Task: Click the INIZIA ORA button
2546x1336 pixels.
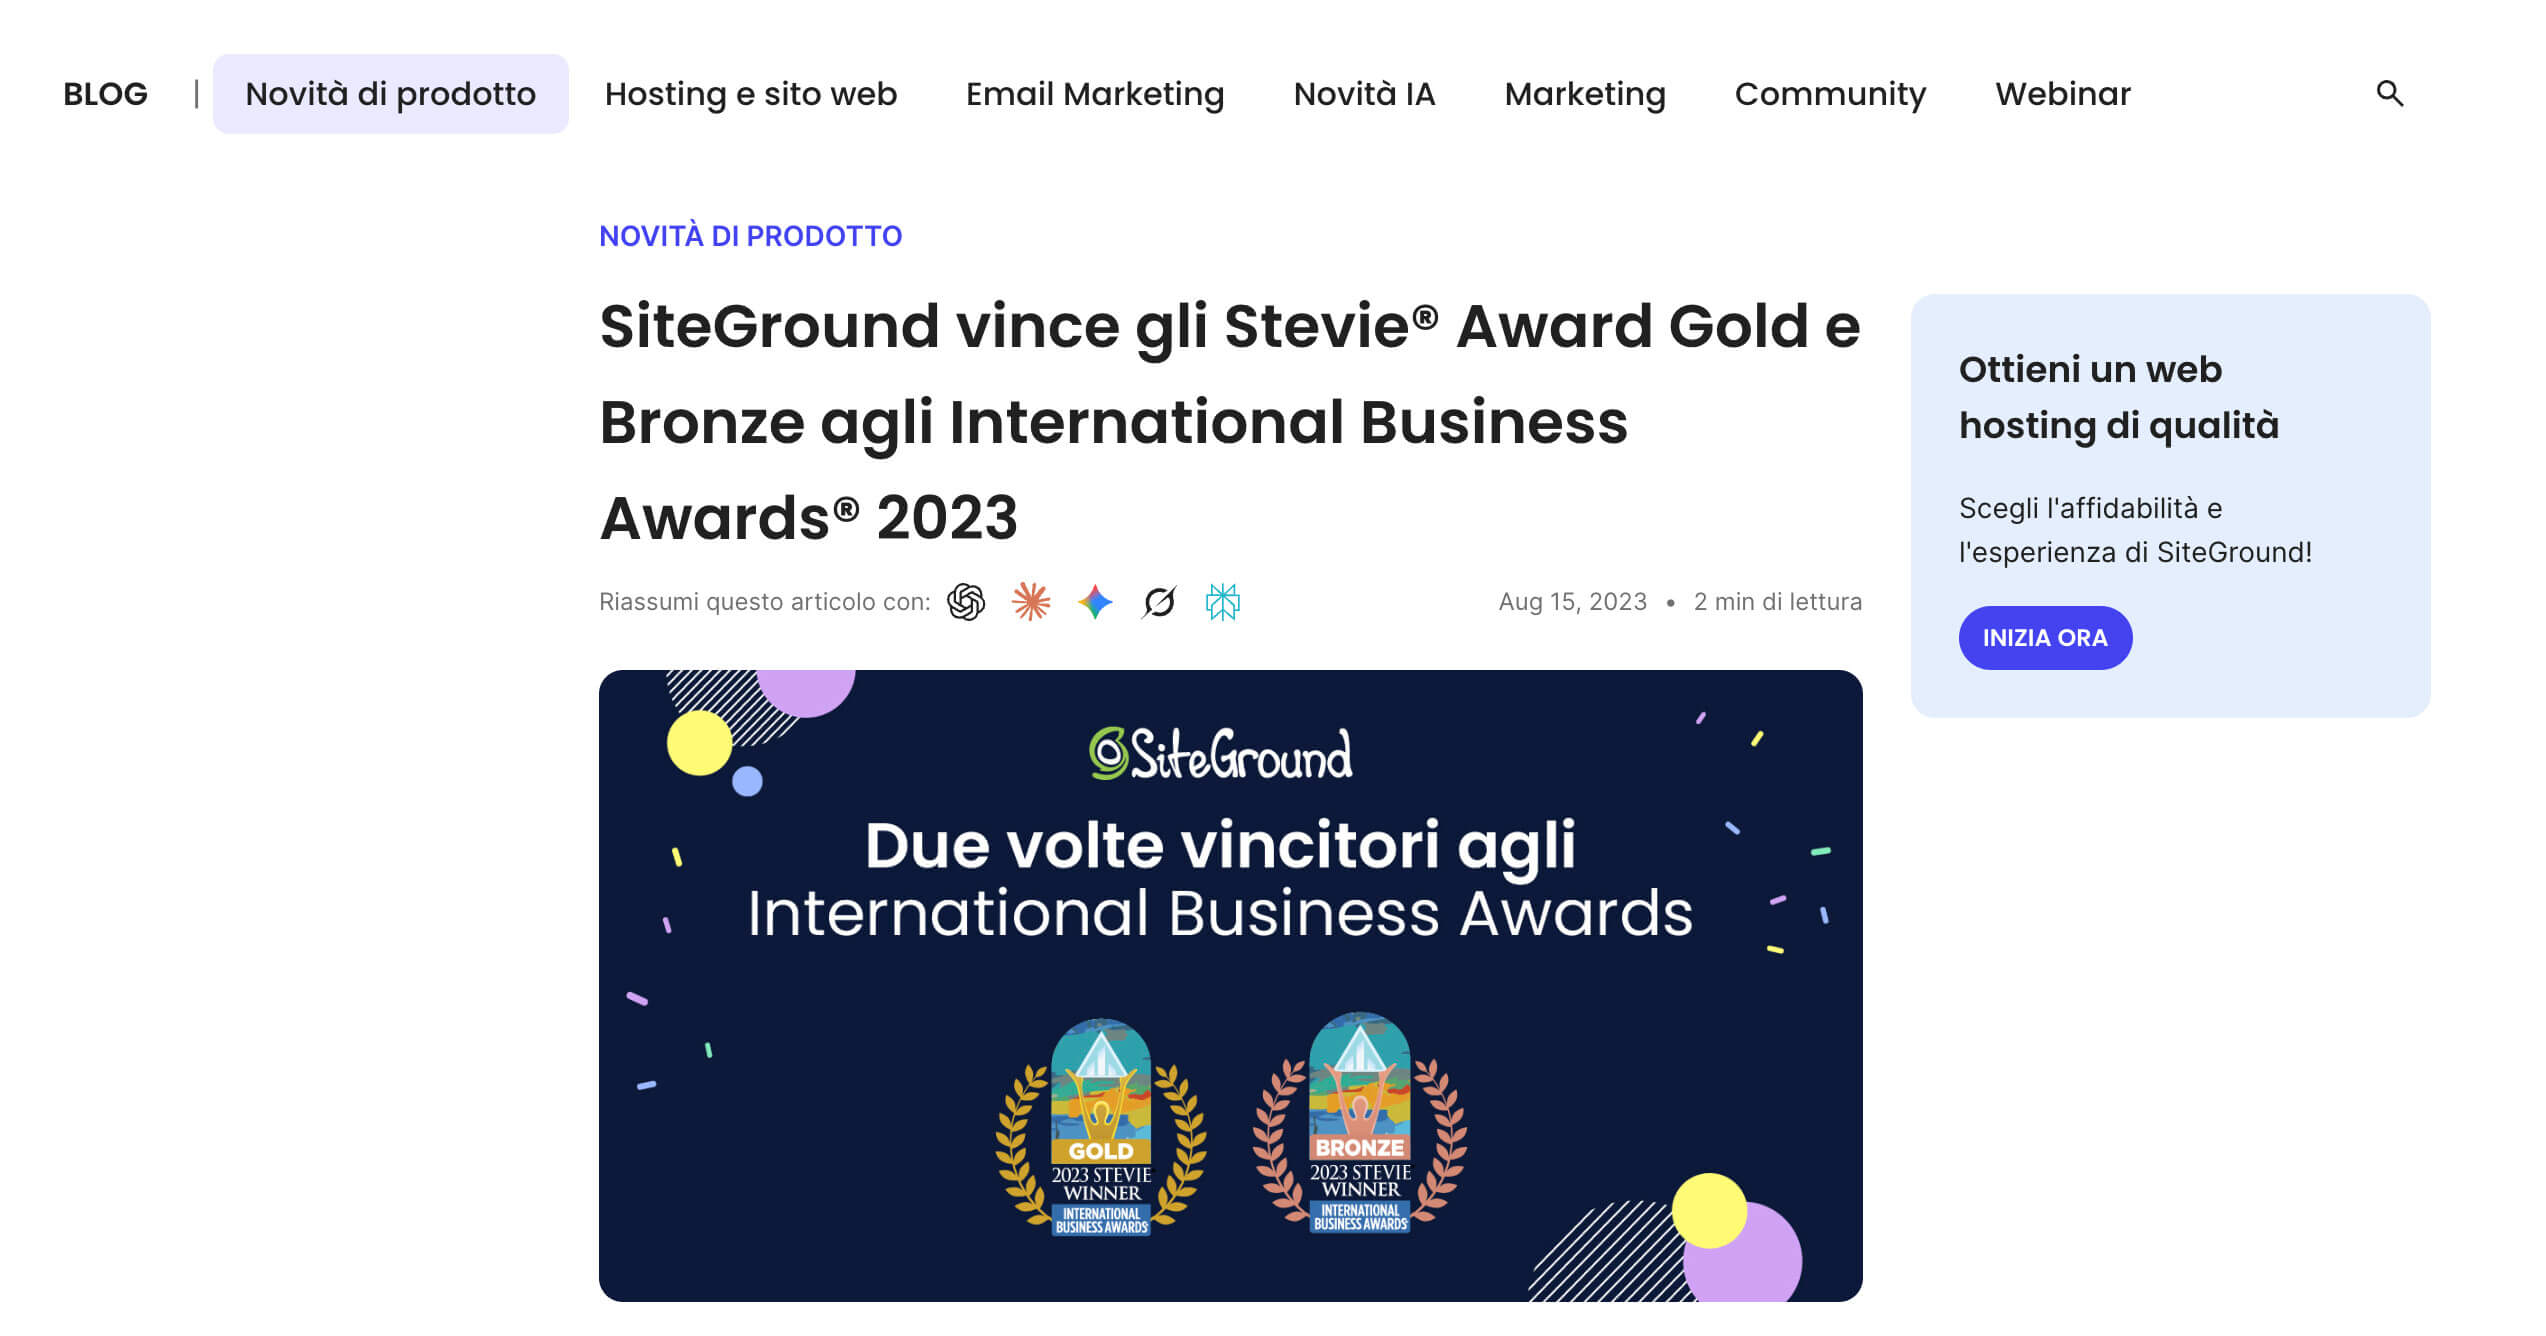Action: click(2045, 637)
